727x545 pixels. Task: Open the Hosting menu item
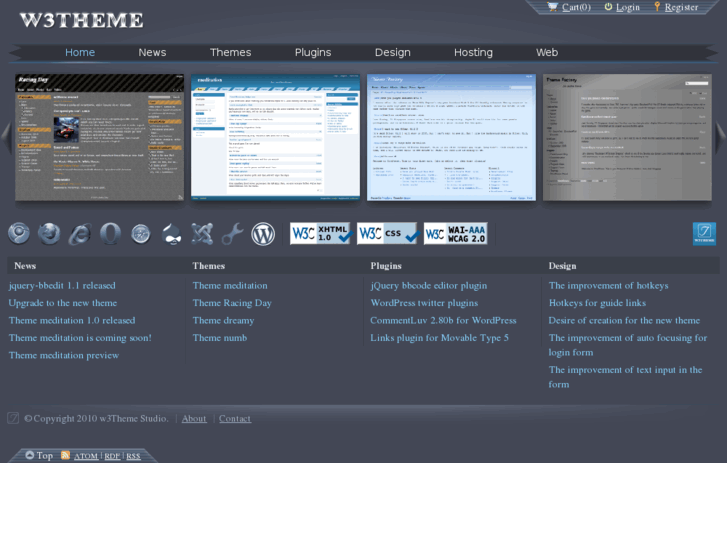(x=473, y=52)
